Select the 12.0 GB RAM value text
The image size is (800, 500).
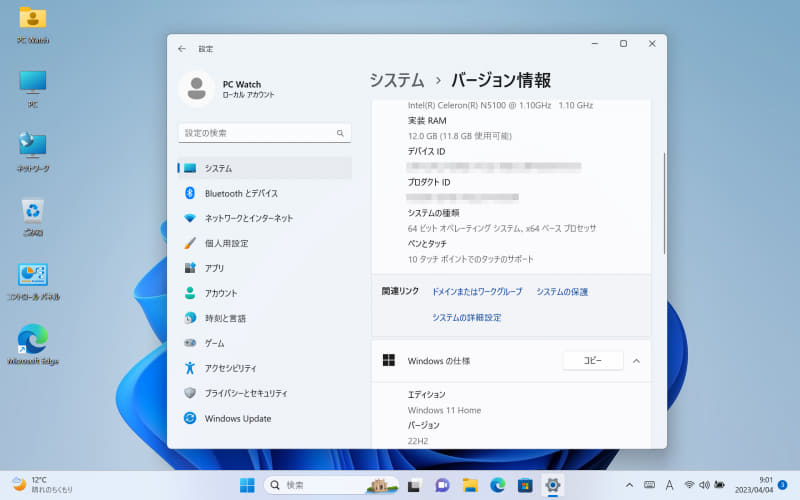pos(460,136)
